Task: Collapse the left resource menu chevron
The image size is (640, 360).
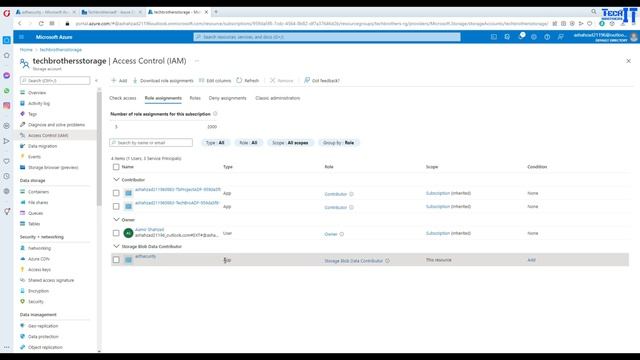Action: (x=96, y=80)
